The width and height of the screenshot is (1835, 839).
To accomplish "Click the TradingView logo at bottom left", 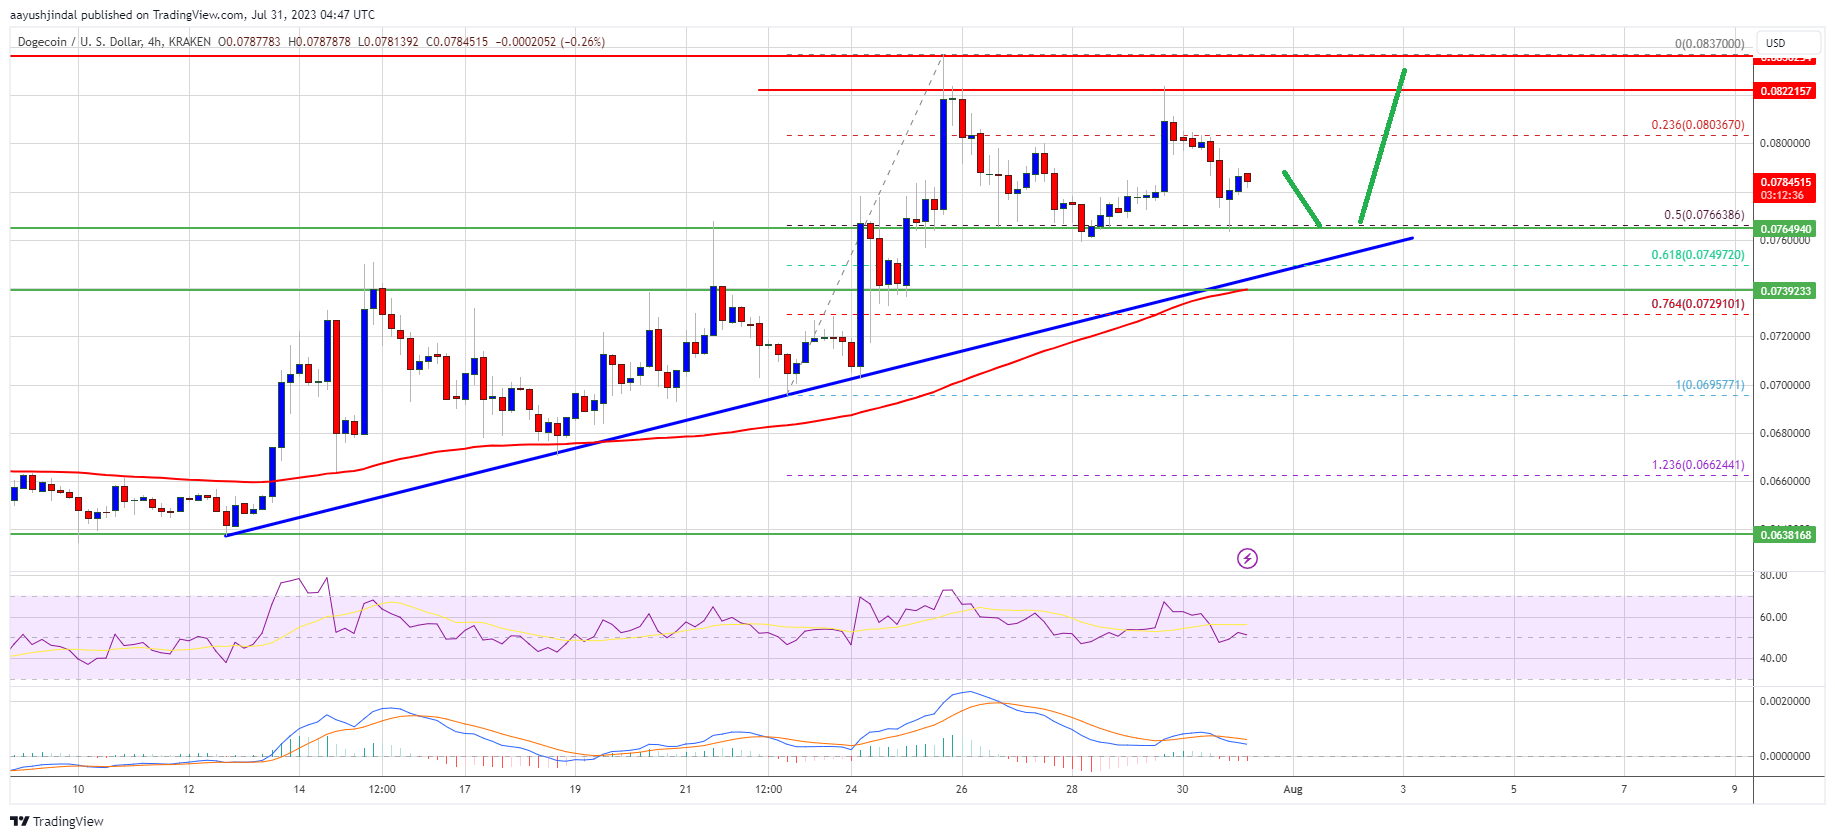I will click(57, 821).
